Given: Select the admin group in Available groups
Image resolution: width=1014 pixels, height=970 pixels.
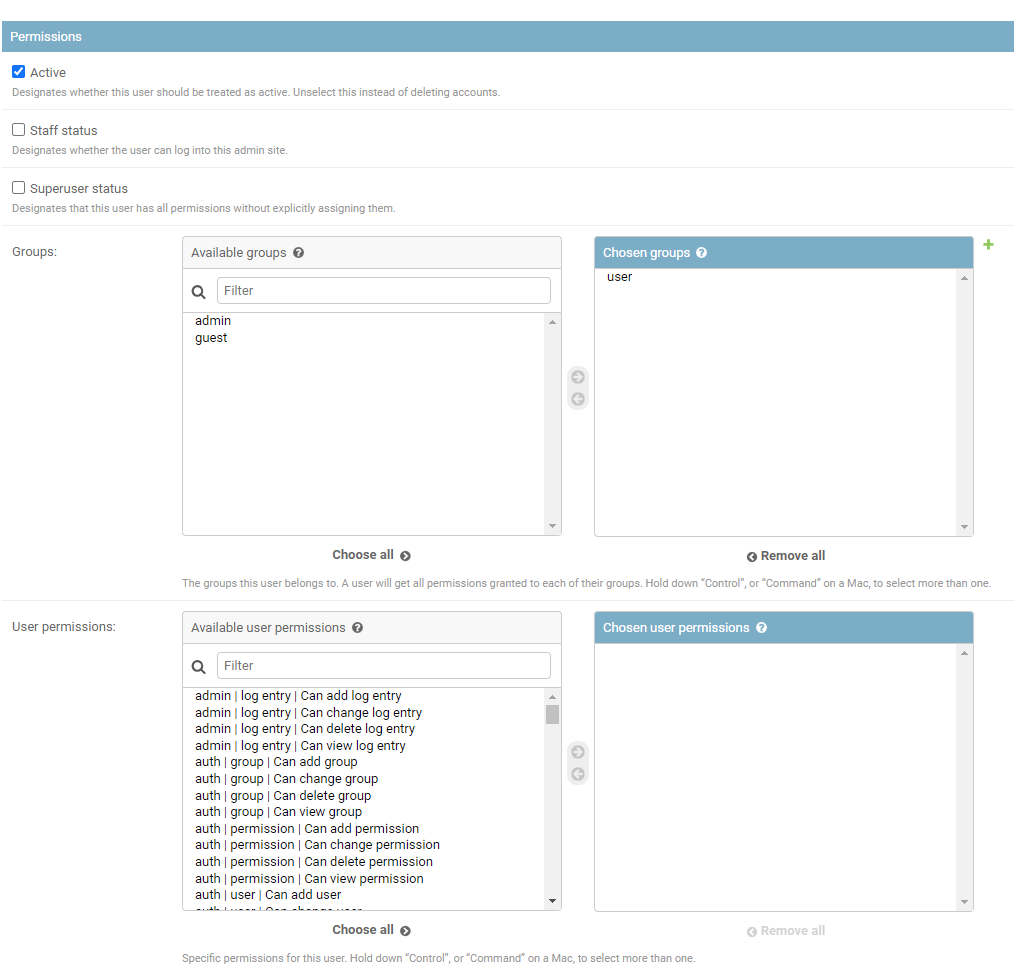Looking at the screenshot, I should (x=363, y=321).
